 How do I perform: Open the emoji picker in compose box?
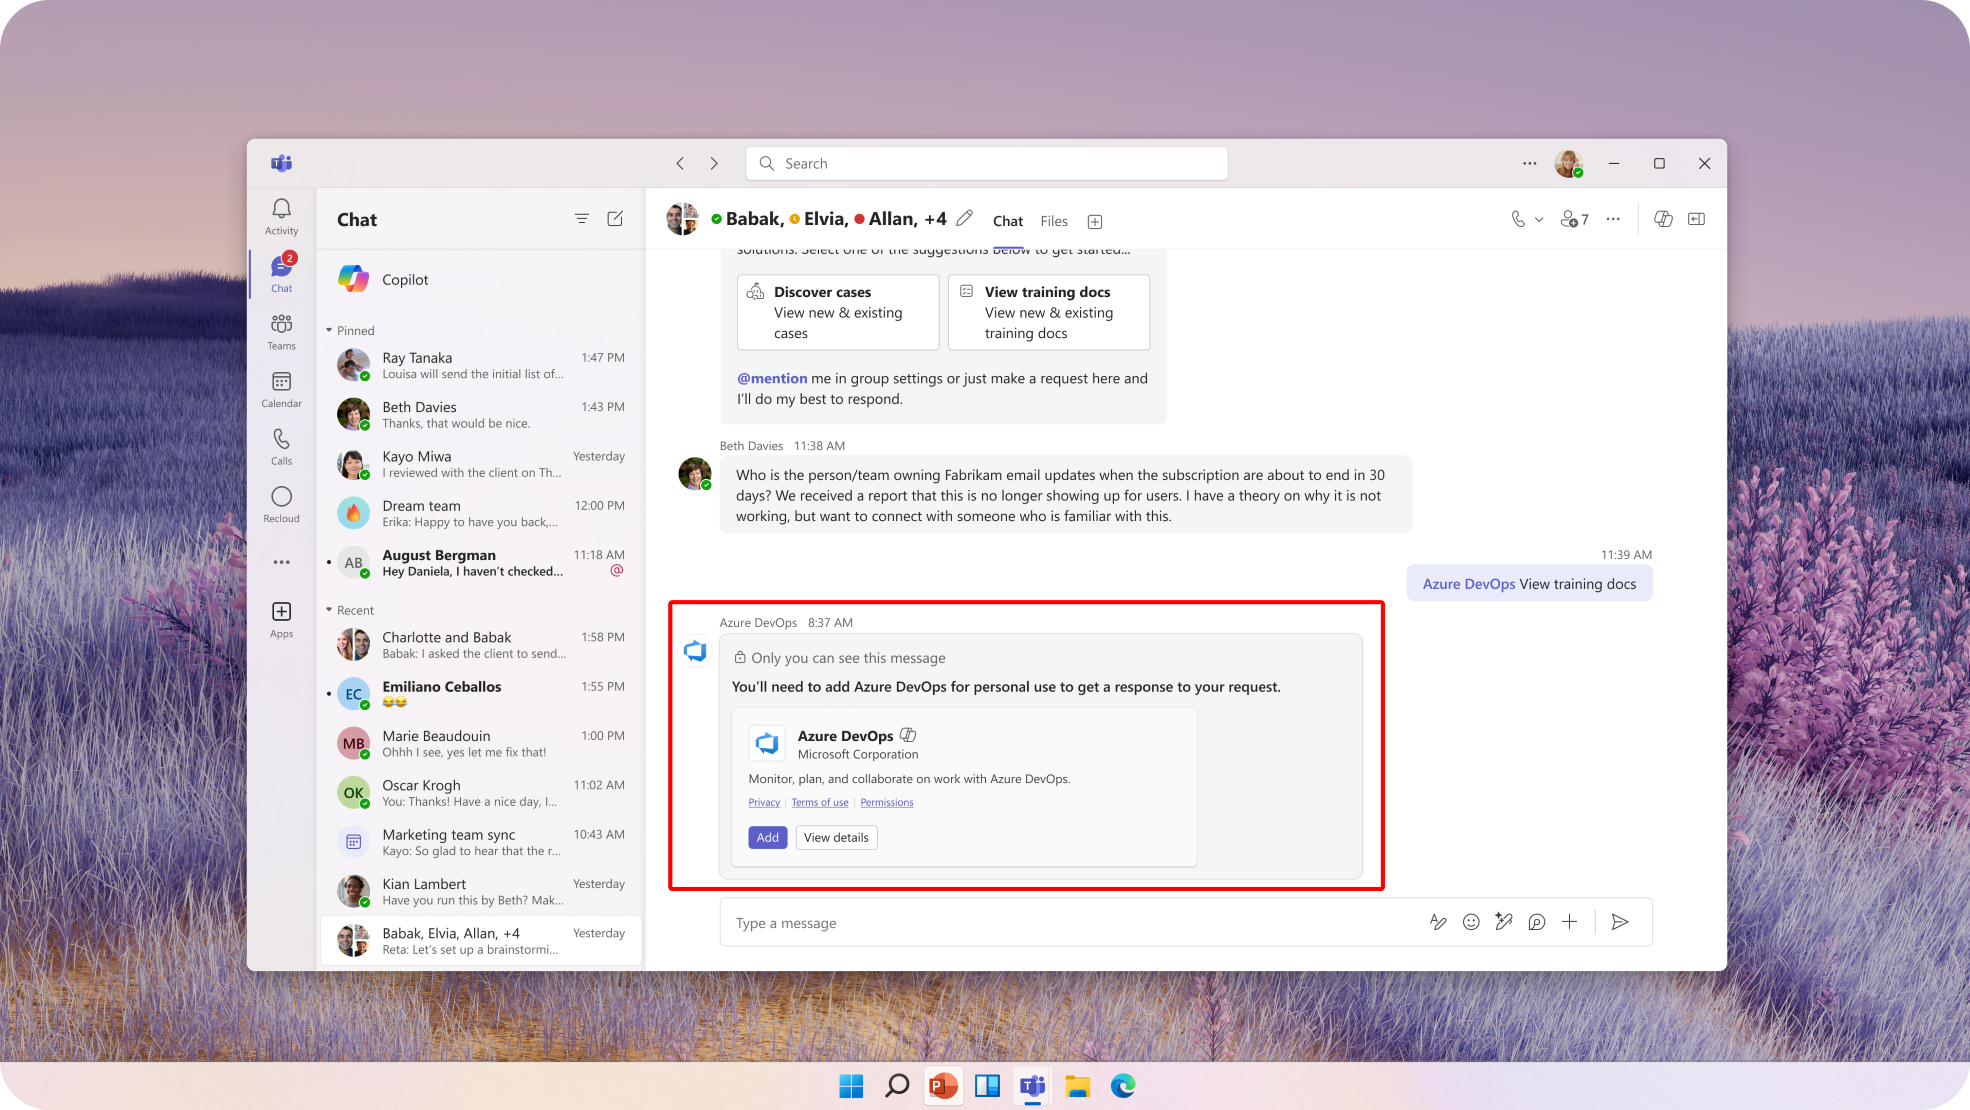coord(1471,922)
